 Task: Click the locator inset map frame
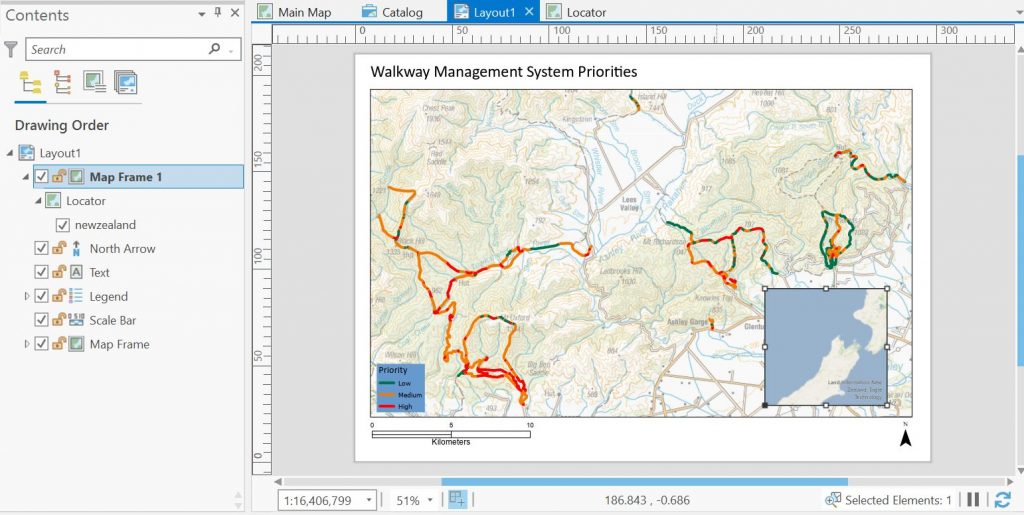(825, 347)
